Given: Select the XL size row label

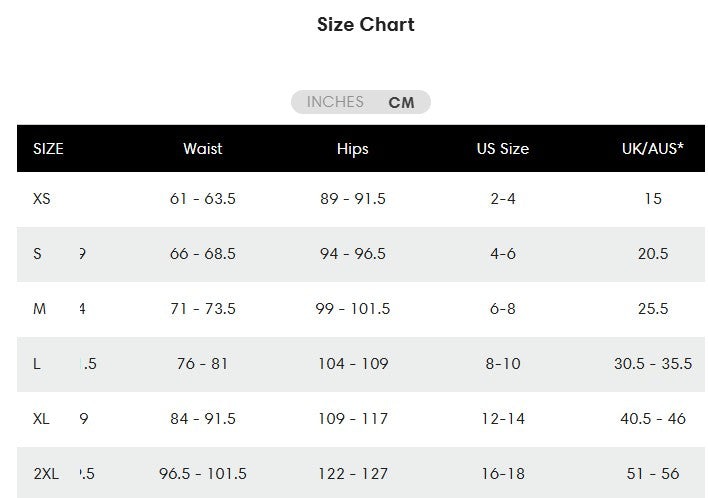Looking at the screenshot, I should pyautogui.click(x=41, y=419).
